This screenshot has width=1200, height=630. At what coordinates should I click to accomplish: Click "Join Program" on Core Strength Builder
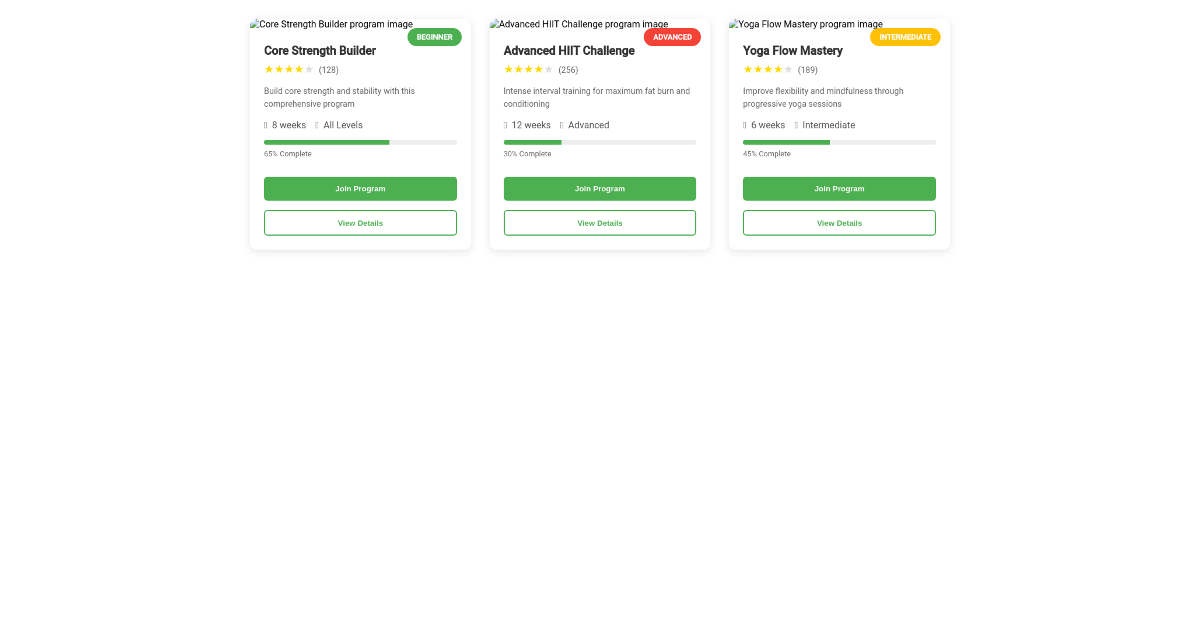tap(360, 188)
